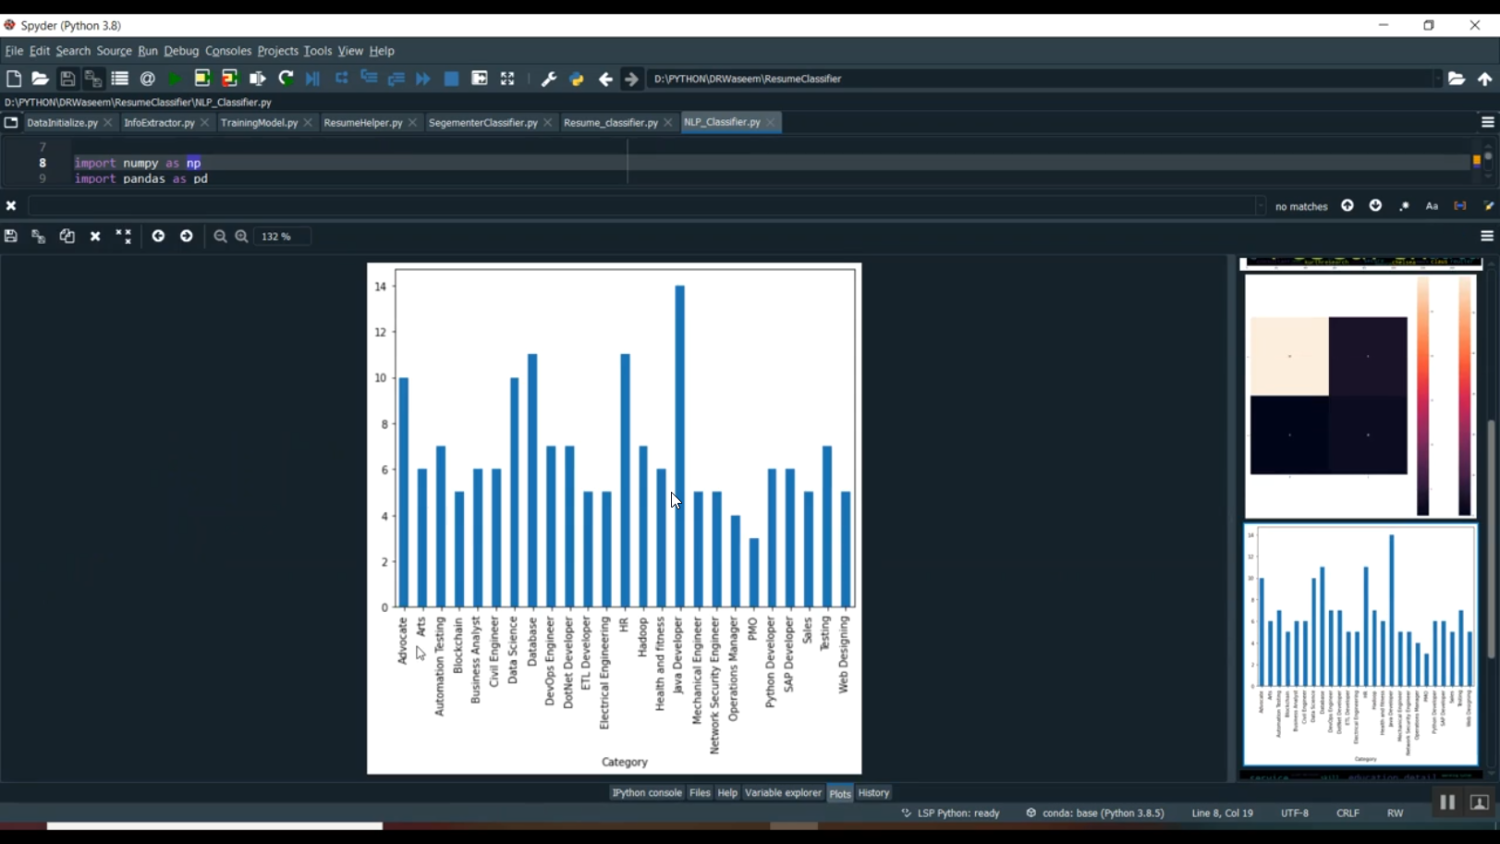
Task: Toggle regular expression search option
Action: point(1404,206)
